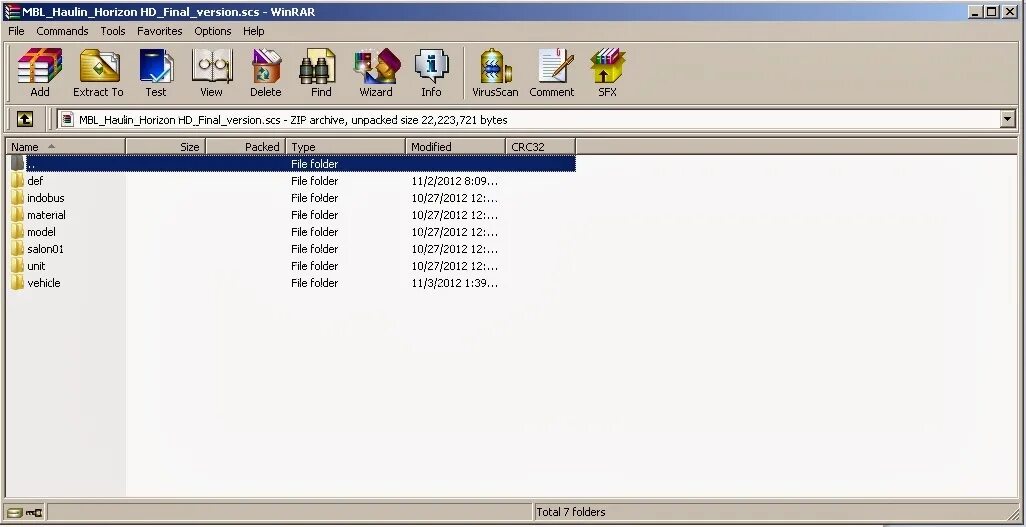Click the vehicle folder name

point(44,283)
